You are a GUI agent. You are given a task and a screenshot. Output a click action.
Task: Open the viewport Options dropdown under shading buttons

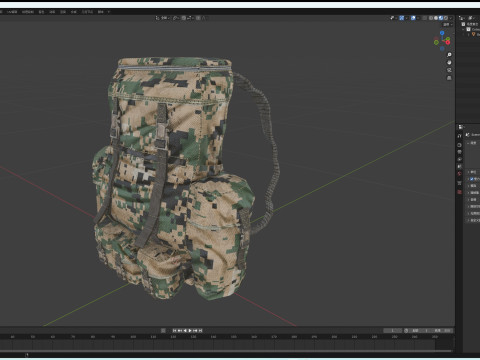click(x=448, y=25)
